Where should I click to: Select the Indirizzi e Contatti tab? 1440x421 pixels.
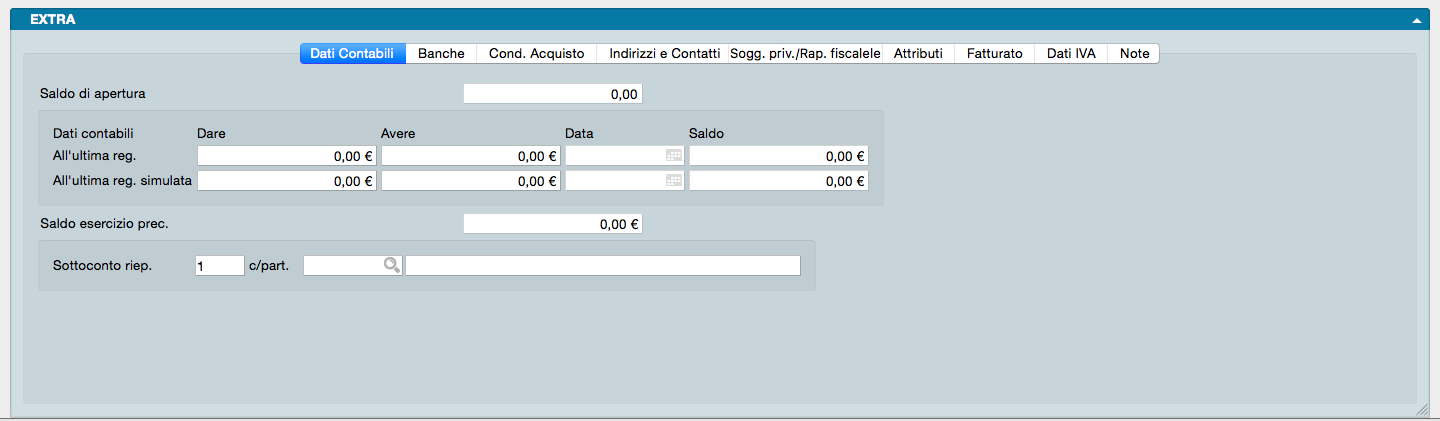point(664,54)
